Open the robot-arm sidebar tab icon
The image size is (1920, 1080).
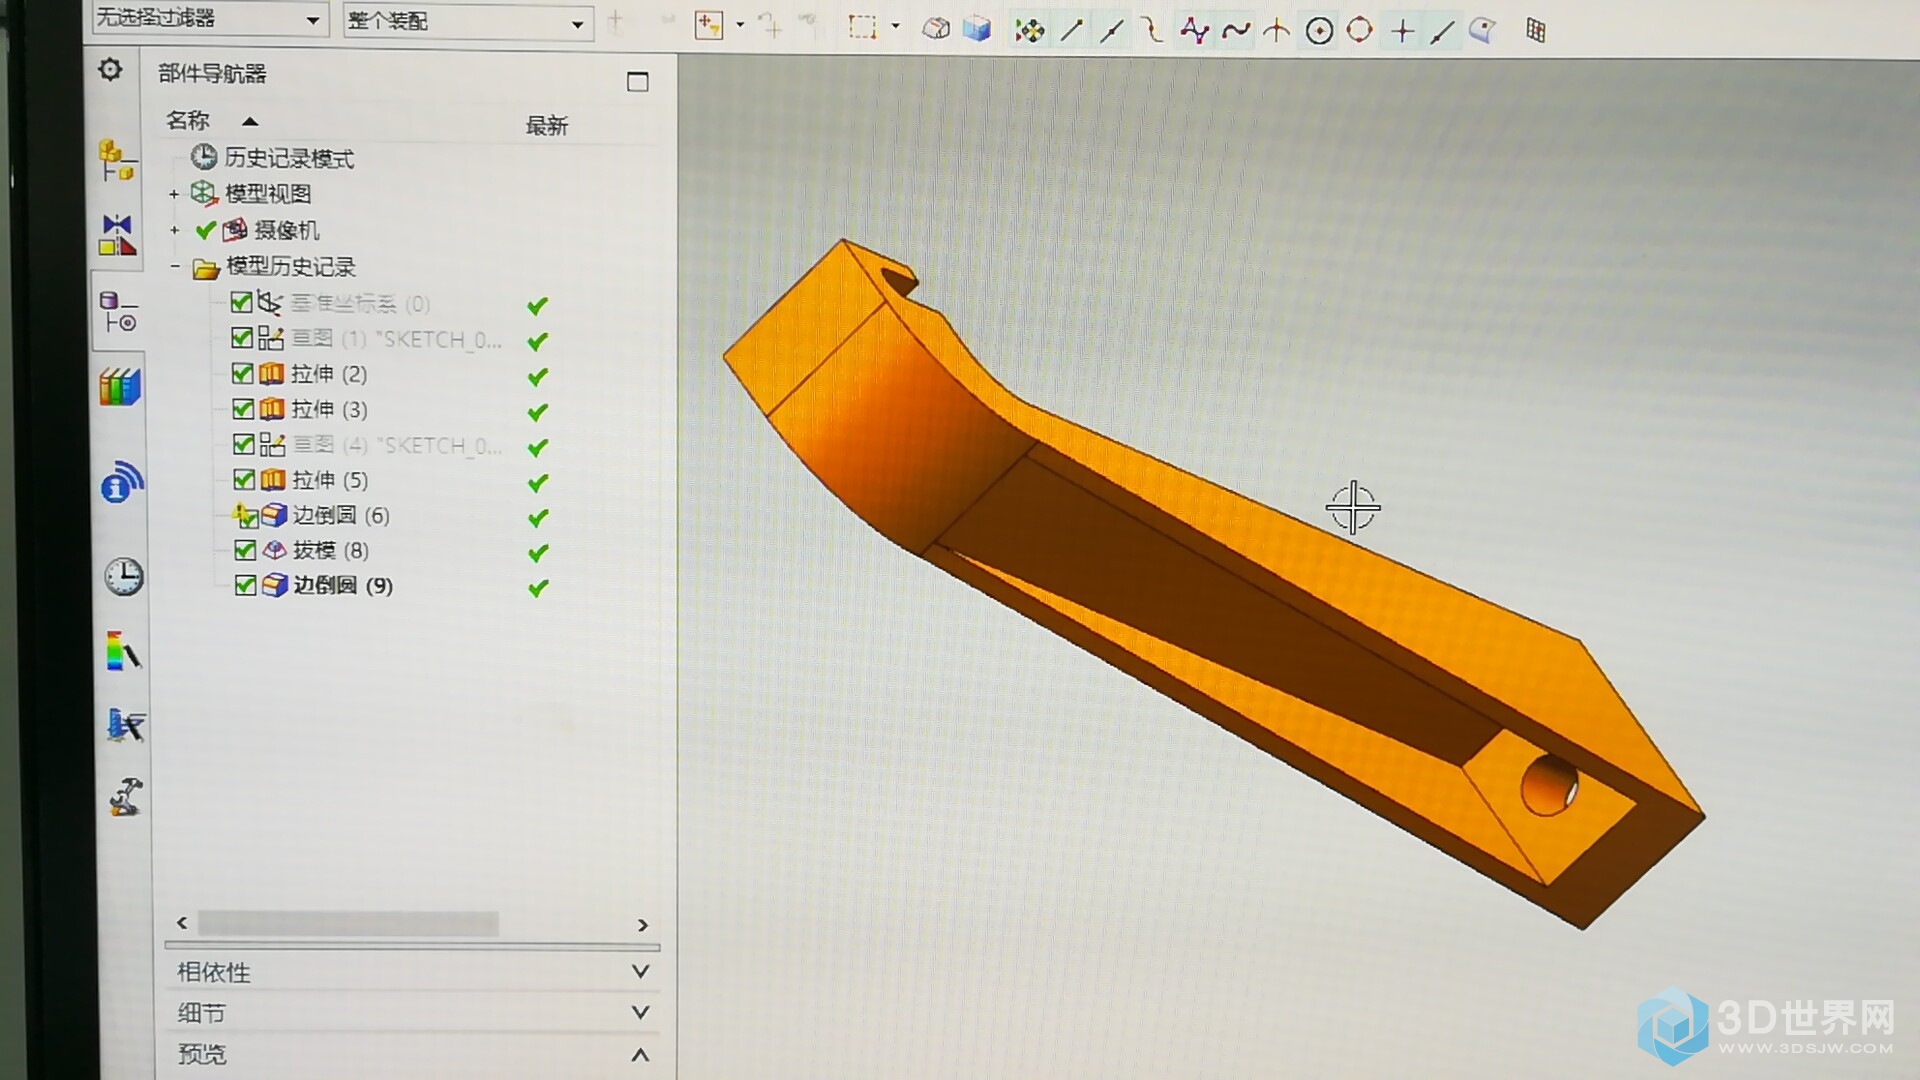(x=125, y=797)
